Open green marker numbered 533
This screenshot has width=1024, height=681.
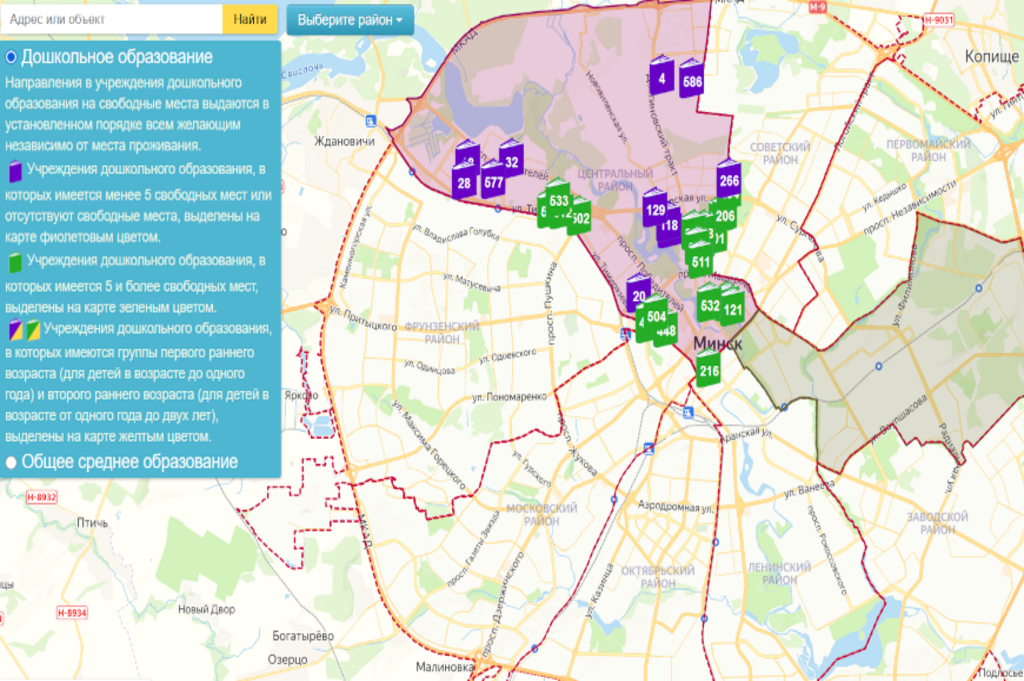tap(558, 200)
